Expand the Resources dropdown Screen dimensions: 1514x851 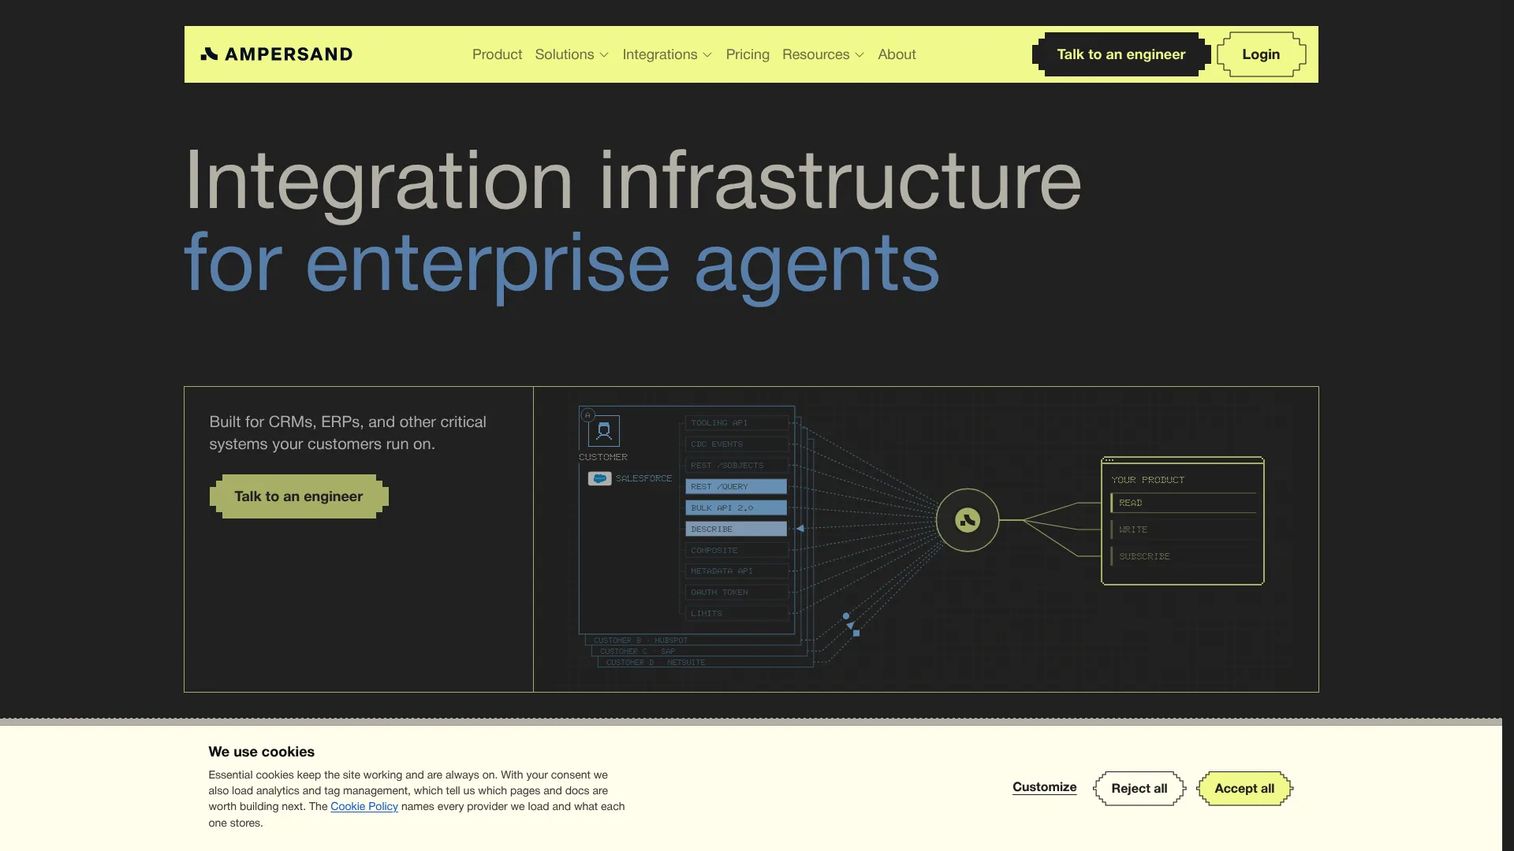coord(823,54)
